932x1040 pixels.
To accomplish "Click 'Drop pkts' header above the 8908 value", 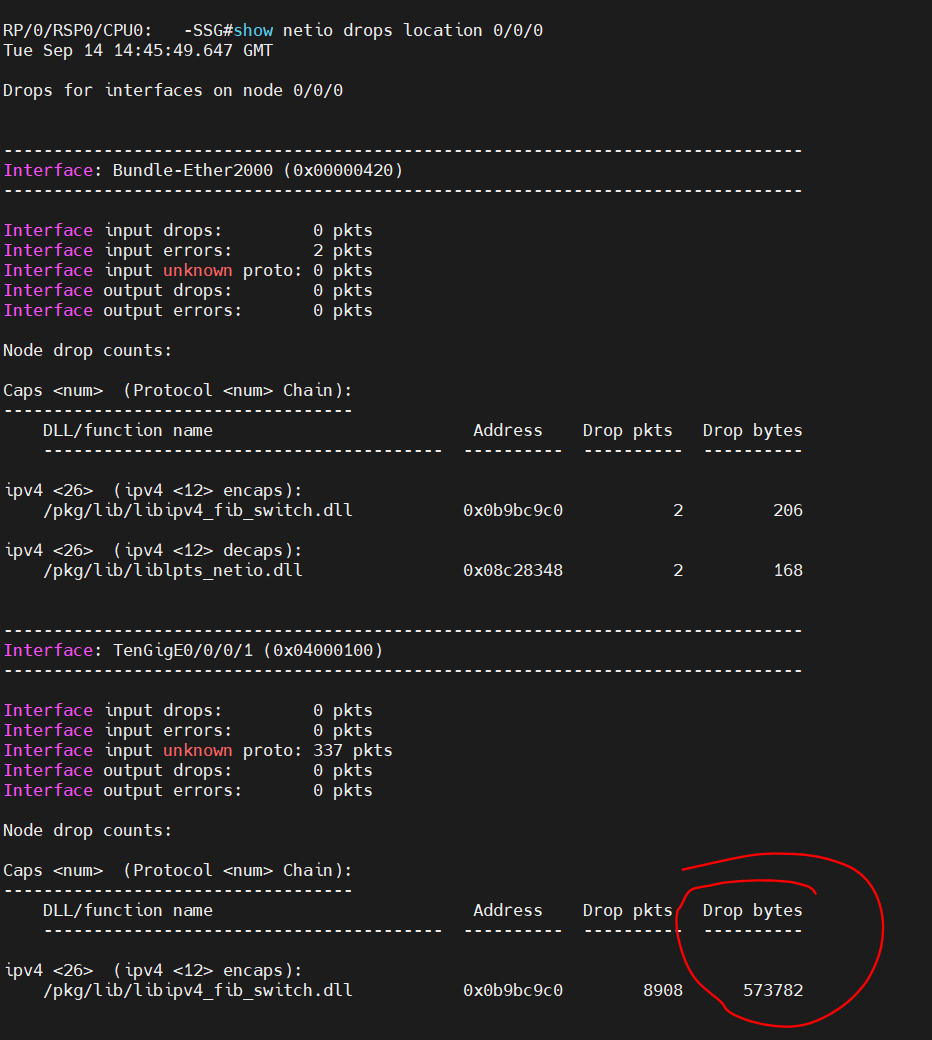I will click(628, 911).
